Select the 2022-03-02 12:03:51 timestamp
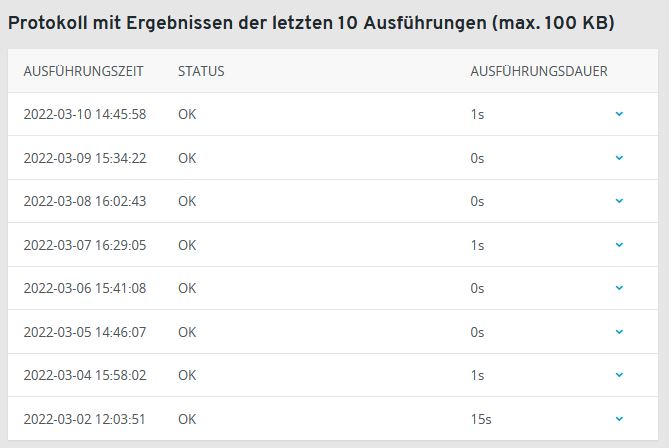Screen dimensions: 669x448 click(x=85, y=419)
